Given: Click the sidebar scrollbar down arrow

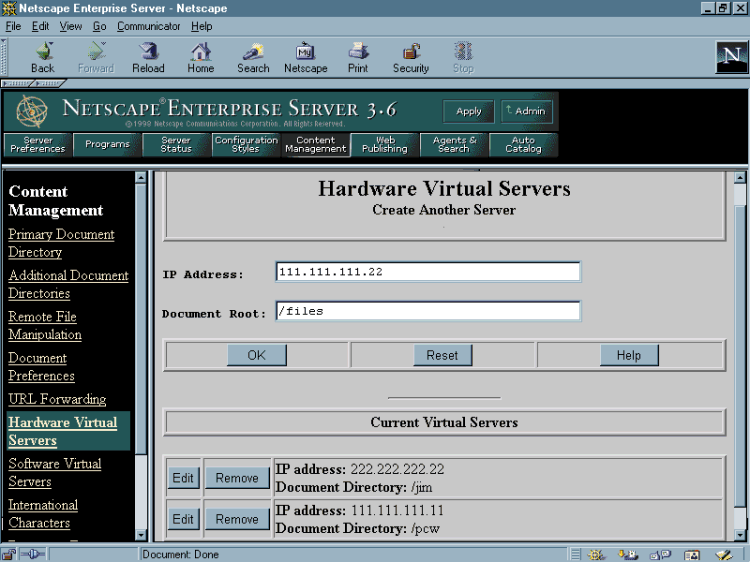Looking at the screenshot, I should coord(141,535).
